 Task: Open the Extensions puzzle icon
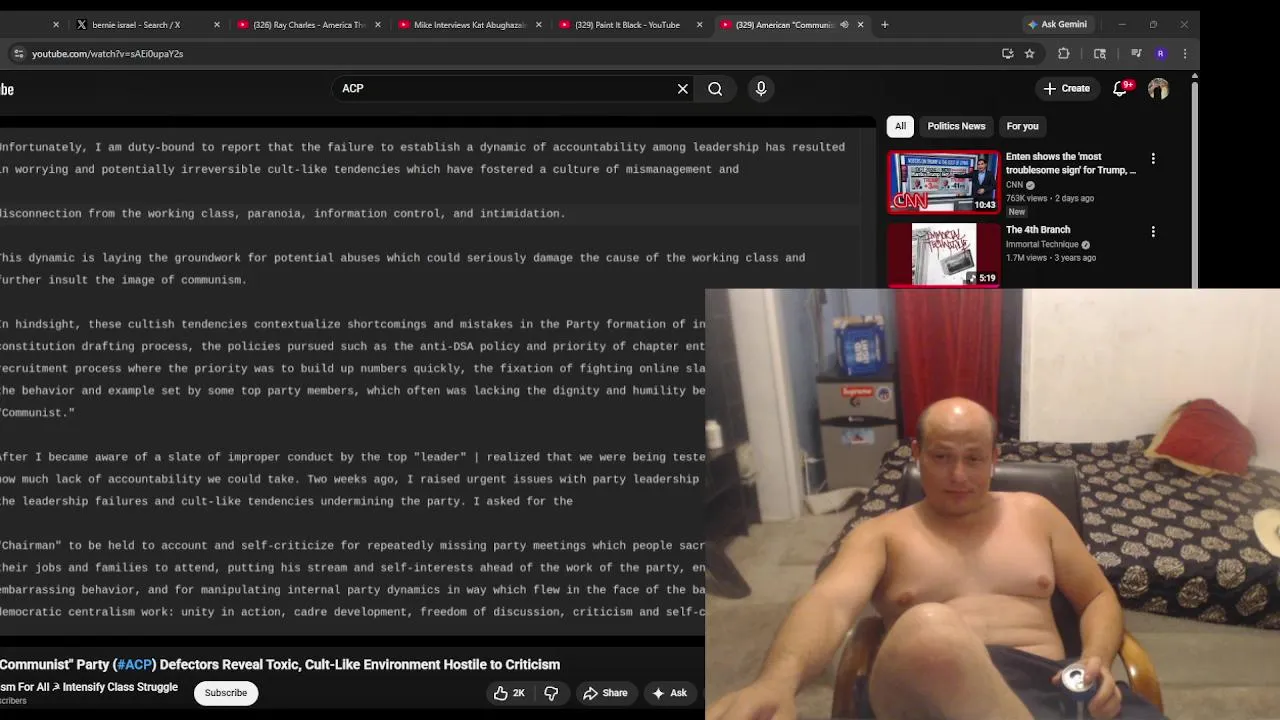[1064, 54]
